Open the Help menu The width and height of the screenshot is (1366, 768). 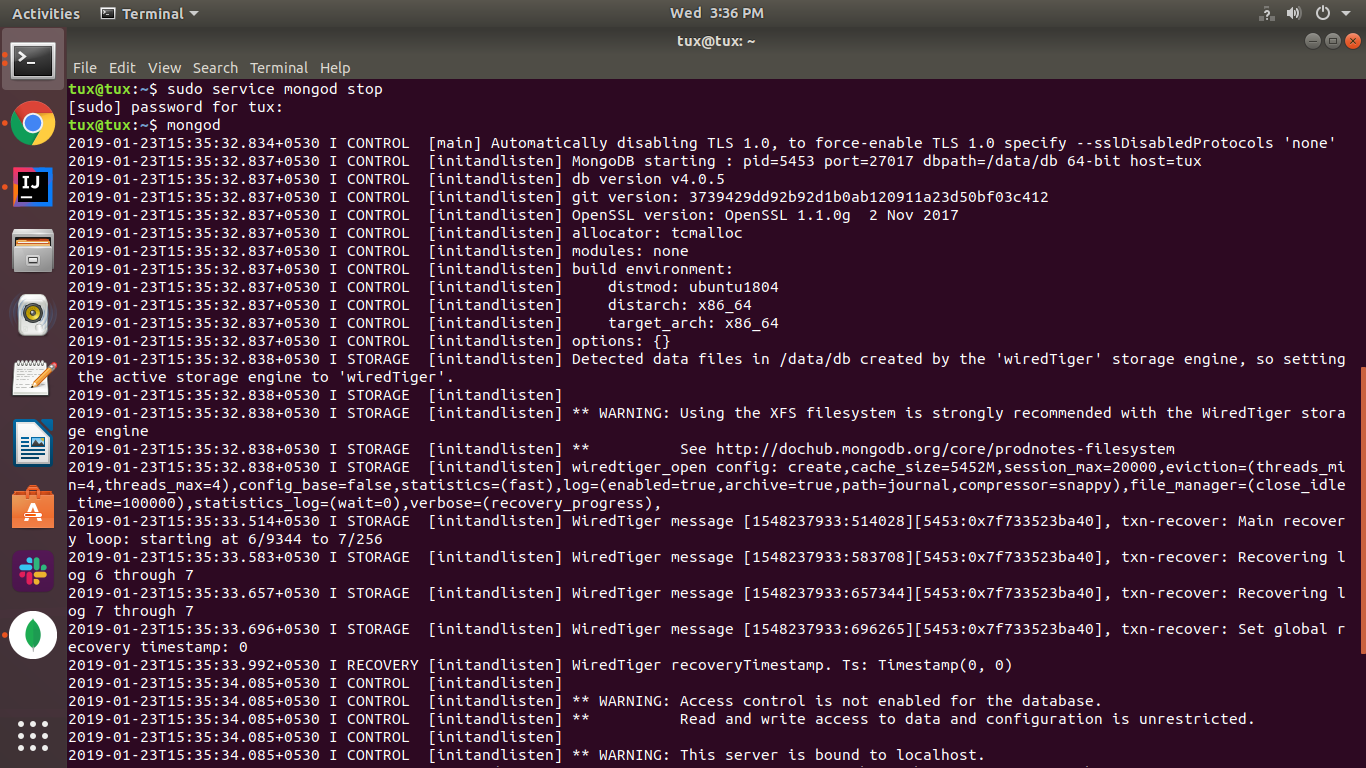point(335,68)
